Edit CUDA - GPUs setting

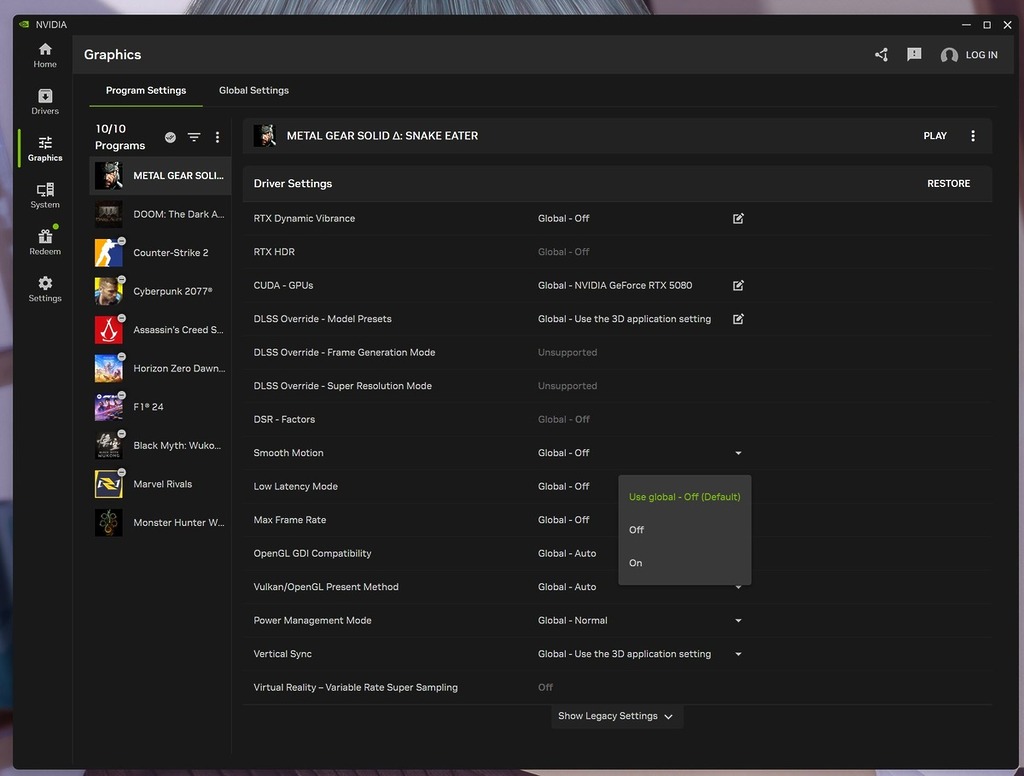tap(738, 285)
